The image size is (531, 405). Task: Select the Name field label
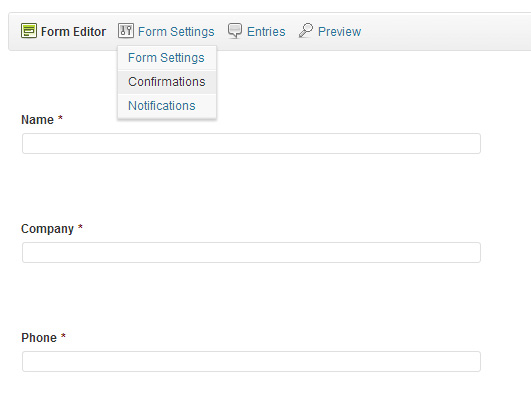[38, 120]
